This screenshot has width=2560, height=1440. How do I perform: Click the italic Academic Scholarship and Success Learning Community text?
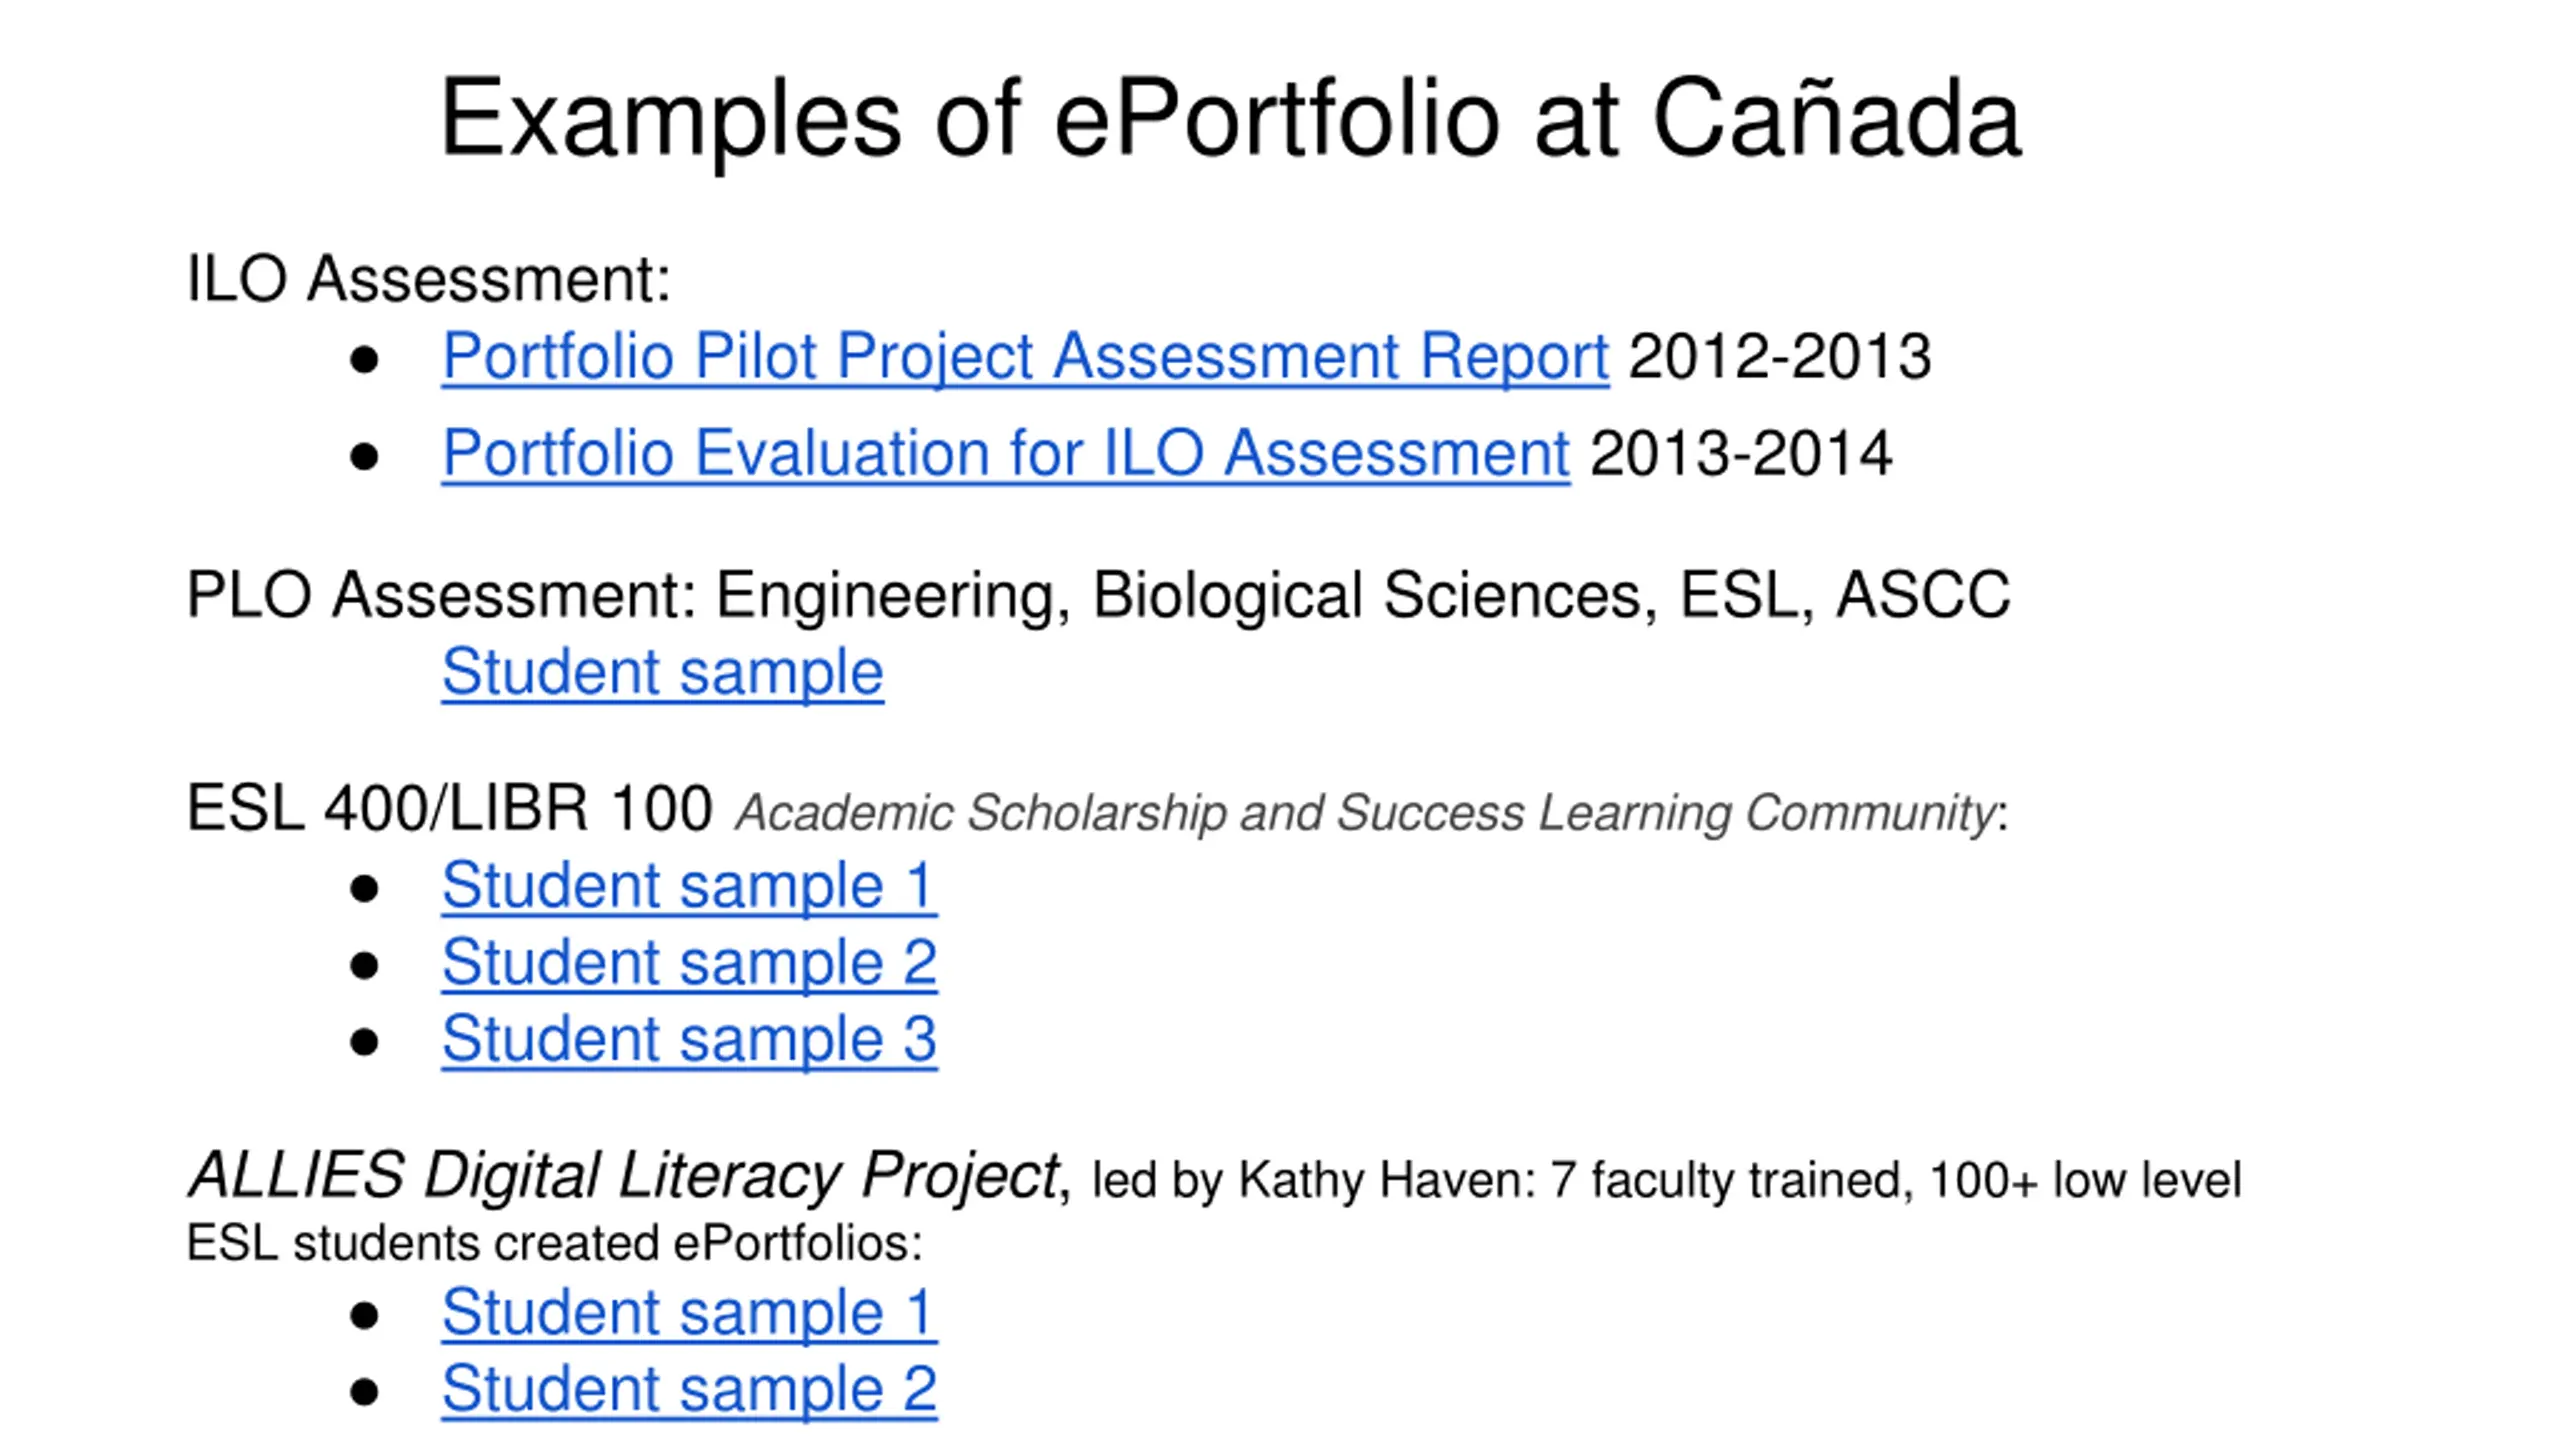[x=1365, y=812]
